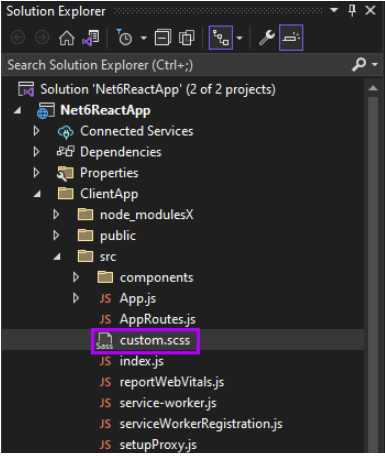The height and width of the screenshot is (456, 385).
Task: Select the public folder
Action: click(x=118, y=236)
